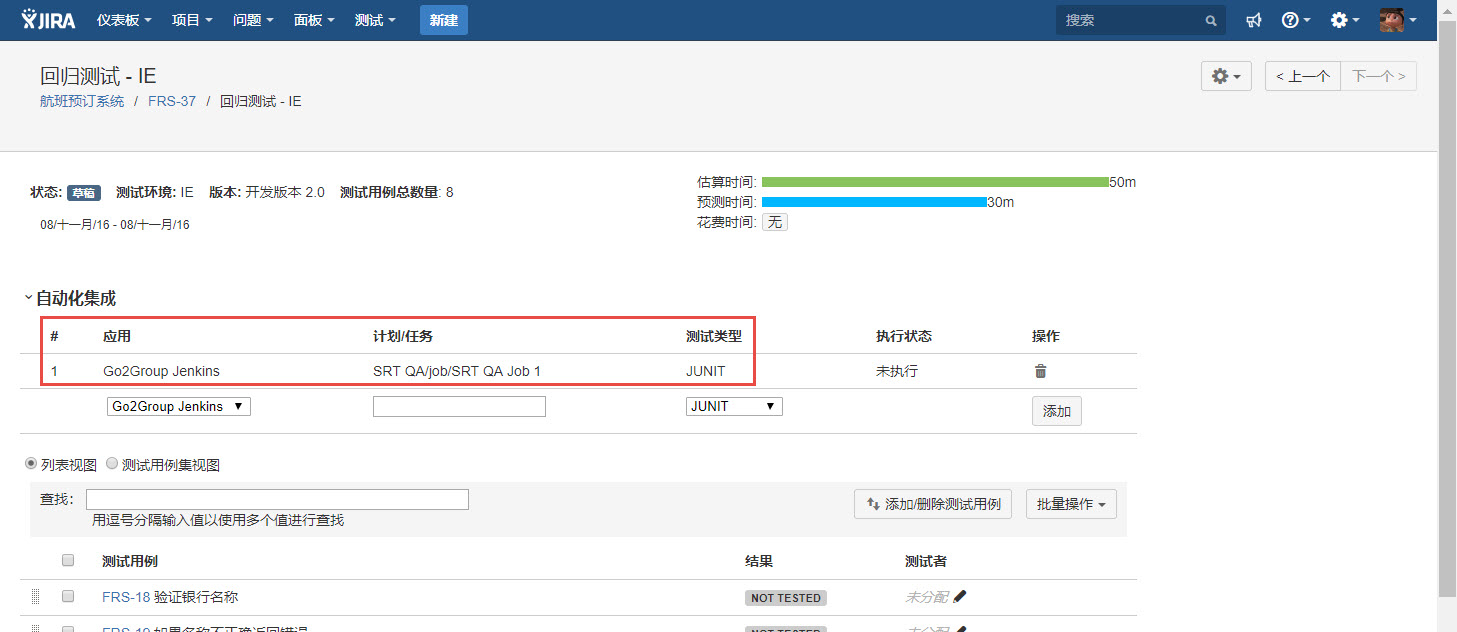
Task: Click the 计划/任务 input field
Action: click(x=459, y=406)
